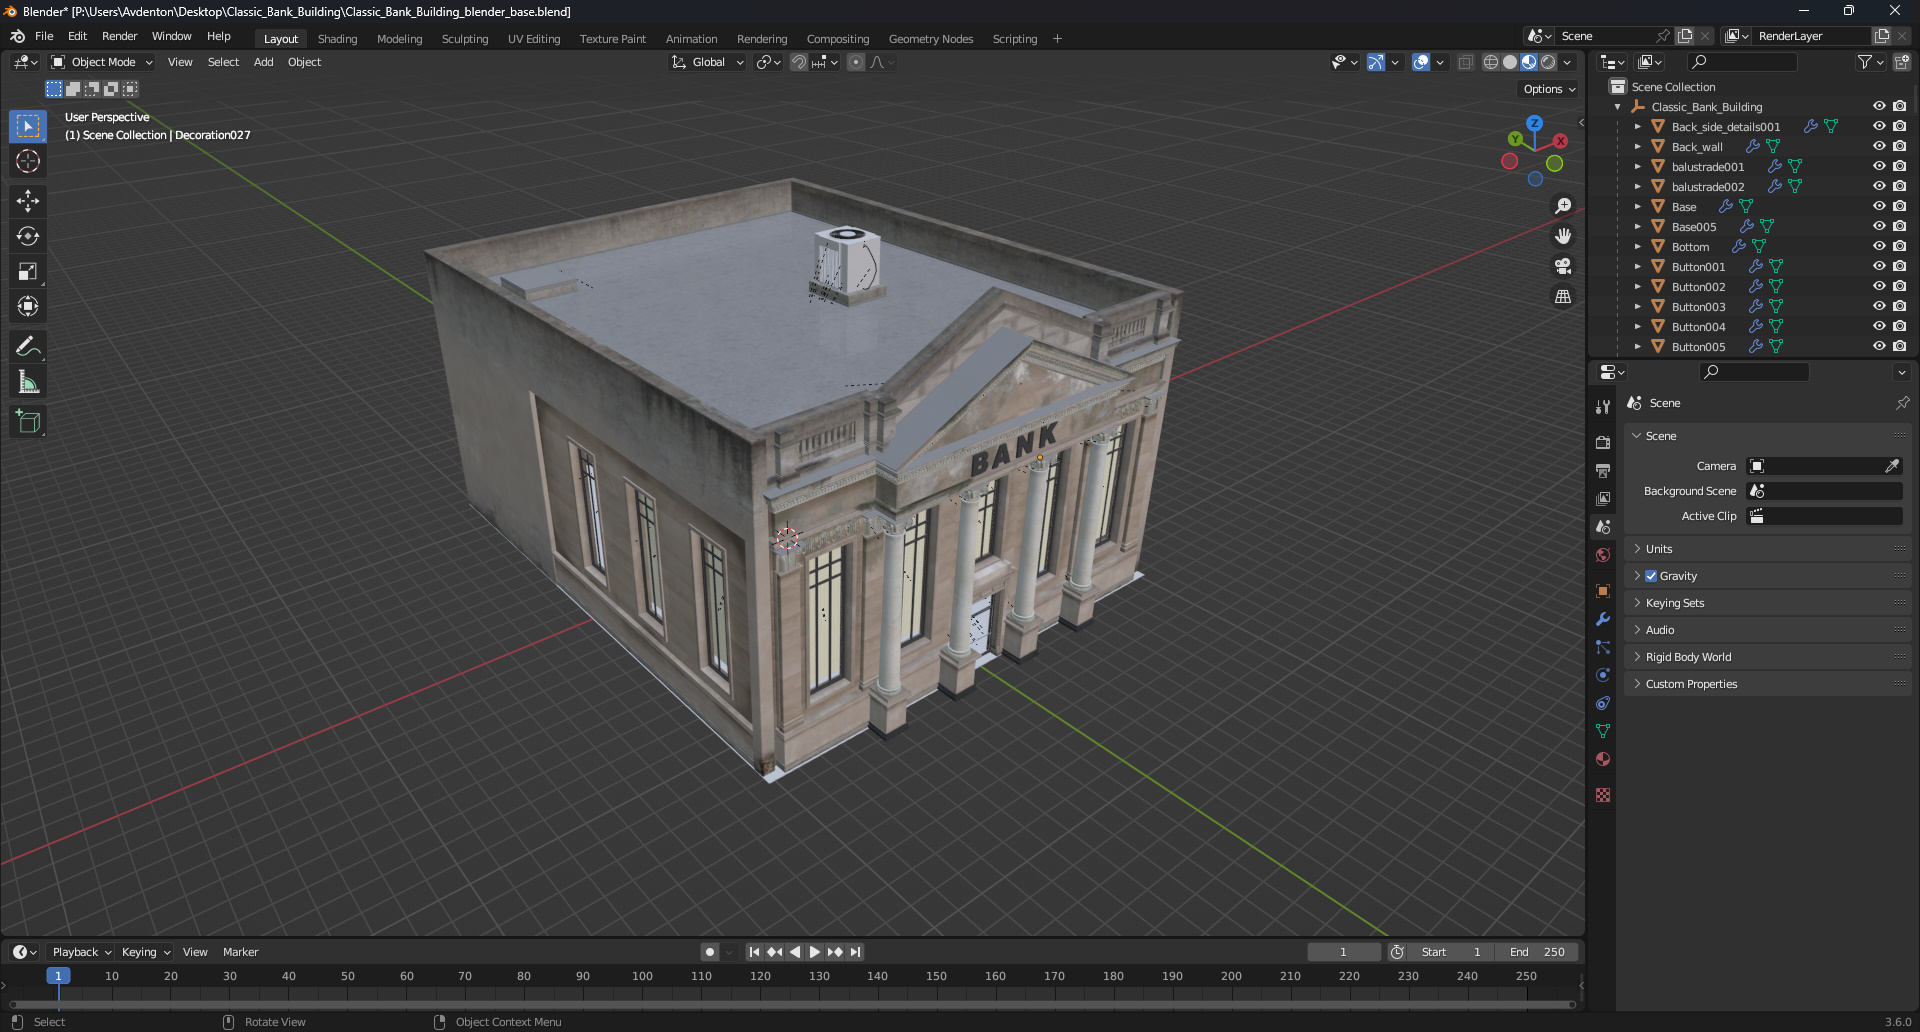Image resolution: width=1920 pixels, height=1032 pixels.
Task: Expand Back_side_details001 tree item
Action: pyautogui.click(x=1638, y=127)
